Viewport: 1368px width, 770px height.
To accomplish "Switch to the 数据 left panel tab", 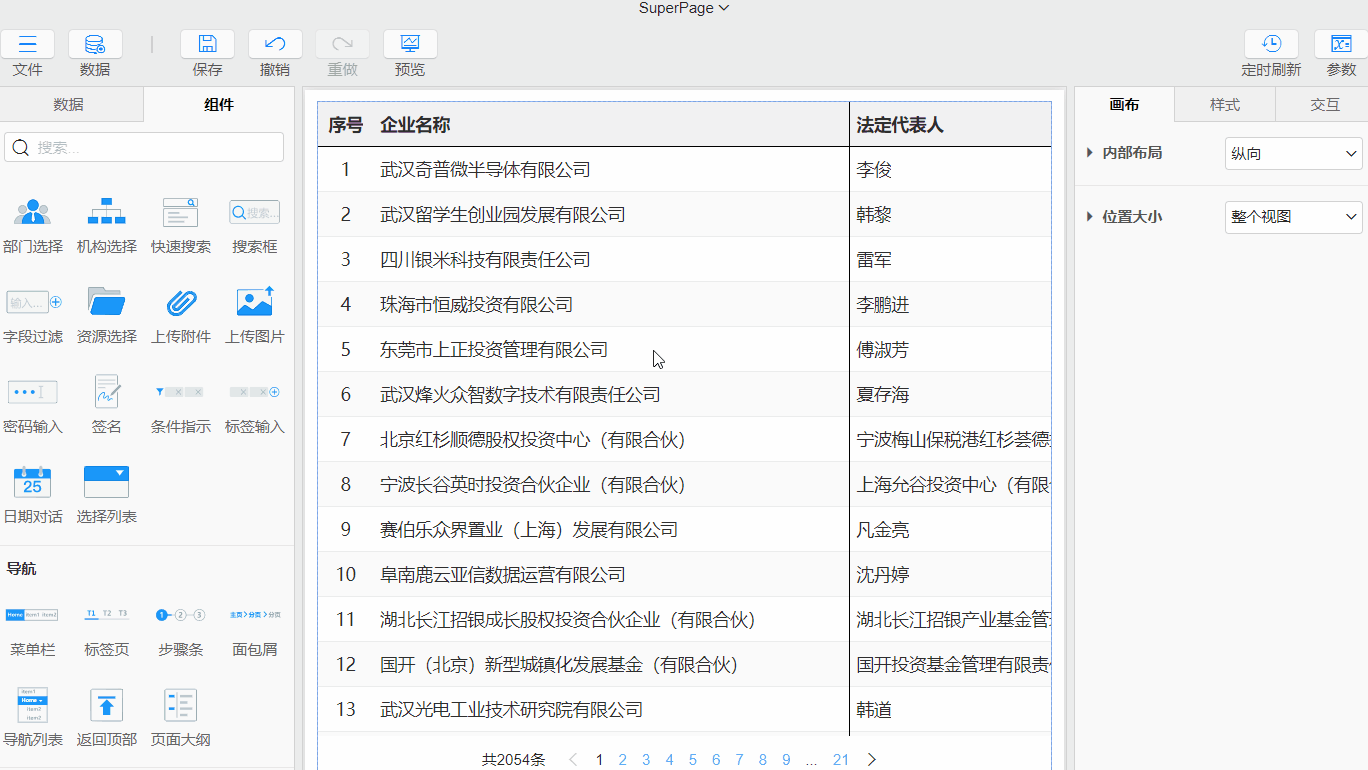I will 69,105.
